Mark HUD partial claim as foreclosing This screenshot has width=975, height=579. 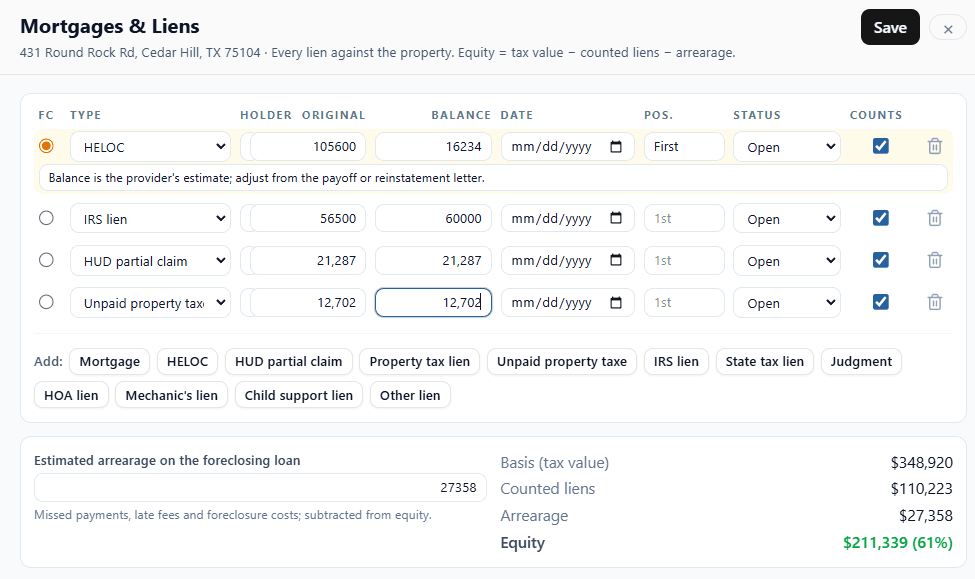[46, 260]
